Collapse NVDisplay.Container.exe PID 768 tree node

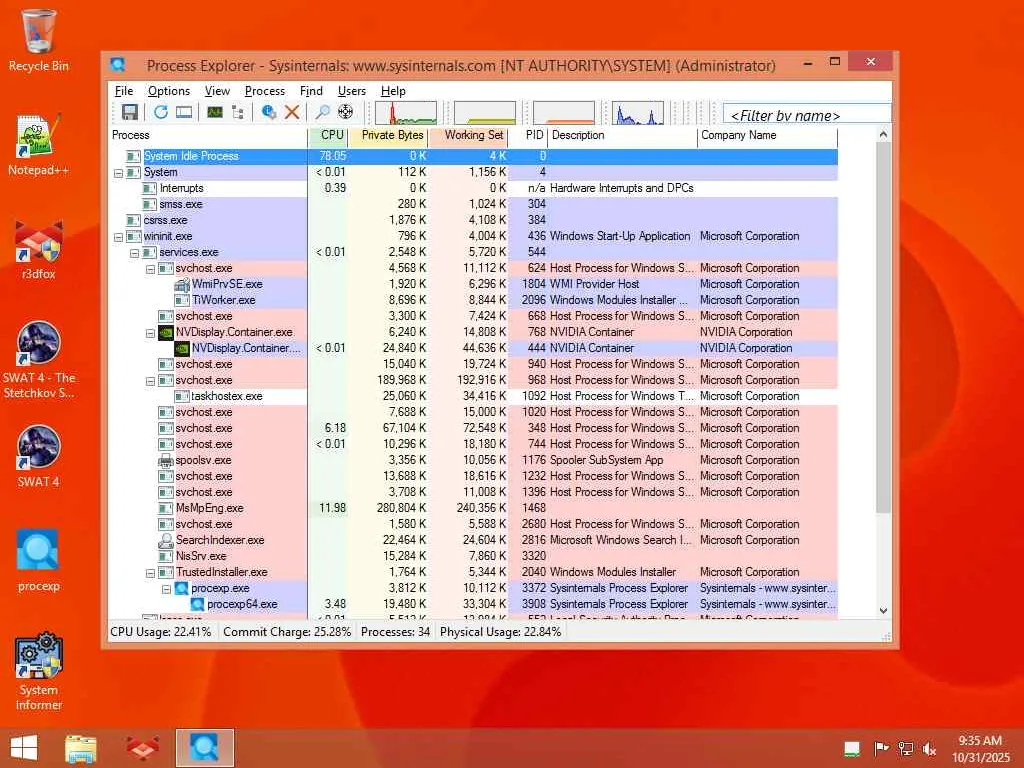150,333
